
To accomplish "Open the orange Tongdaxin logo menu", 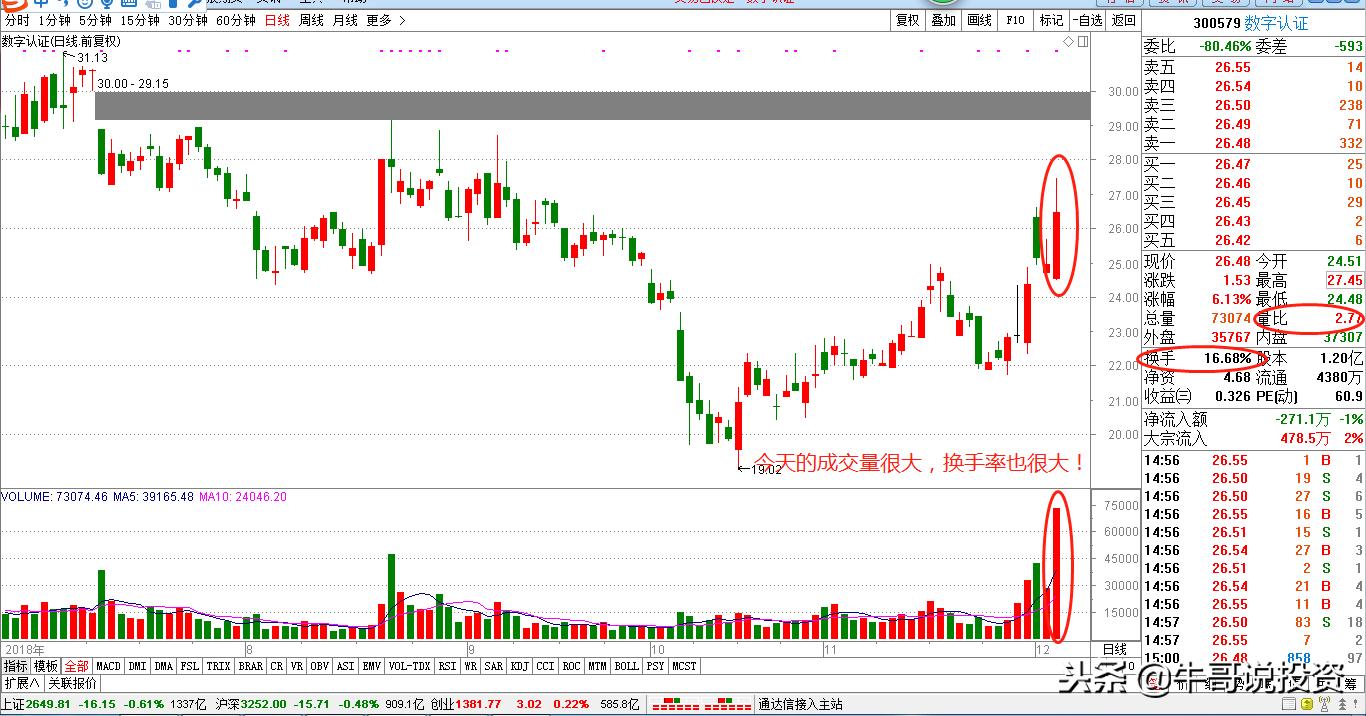I will point(13,6).
